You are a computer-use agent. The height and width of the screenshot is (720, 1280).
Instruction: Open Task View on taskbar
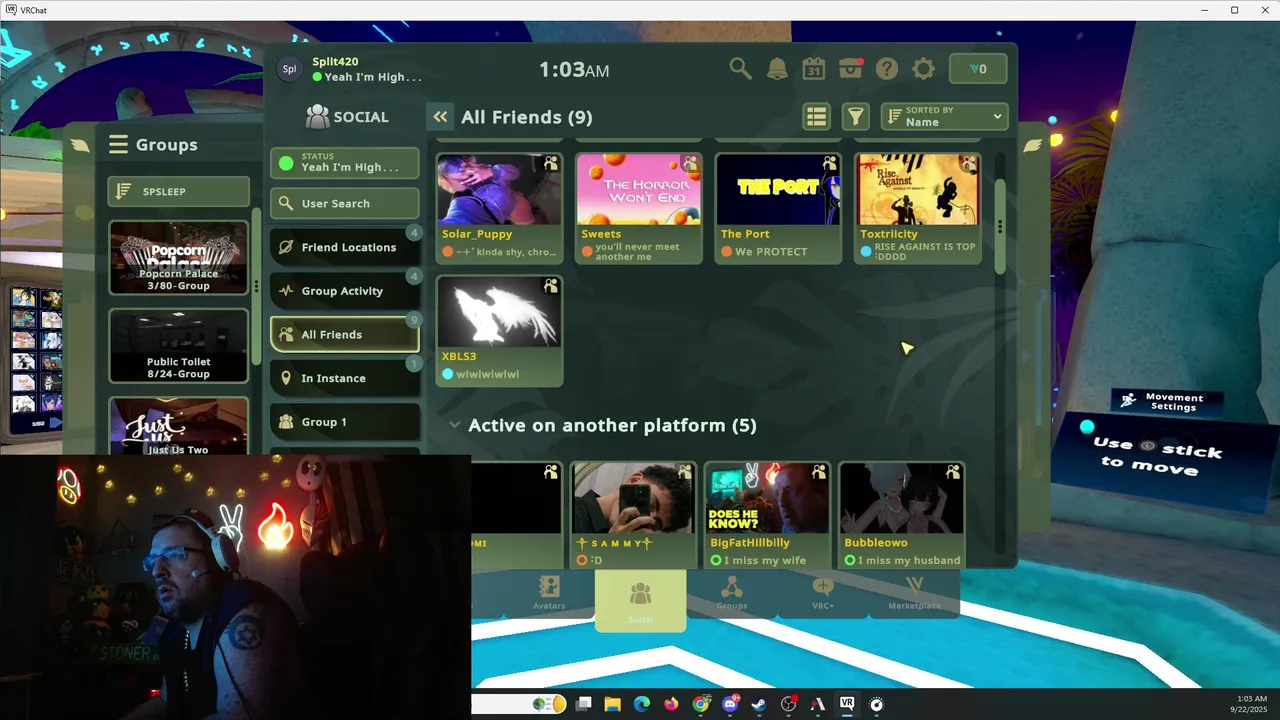(x=584, y=704)
